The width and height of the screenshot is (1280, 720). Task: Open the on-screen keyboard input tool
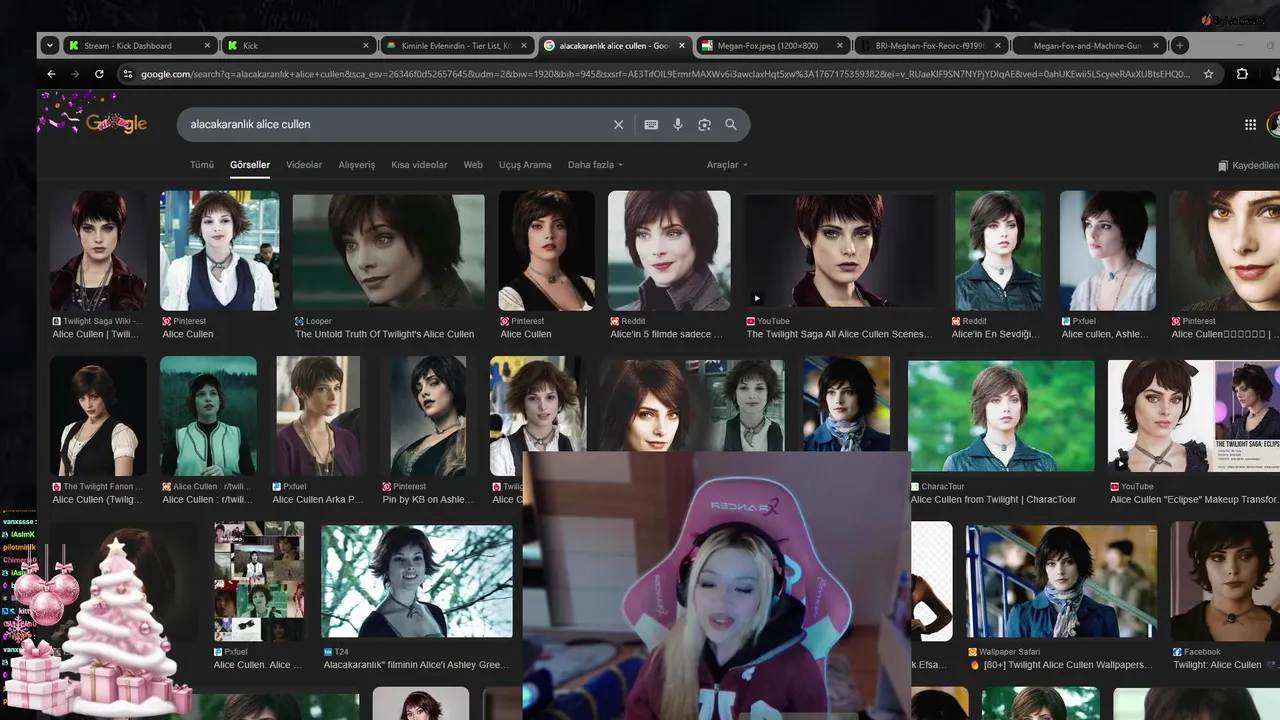(651, 125)
